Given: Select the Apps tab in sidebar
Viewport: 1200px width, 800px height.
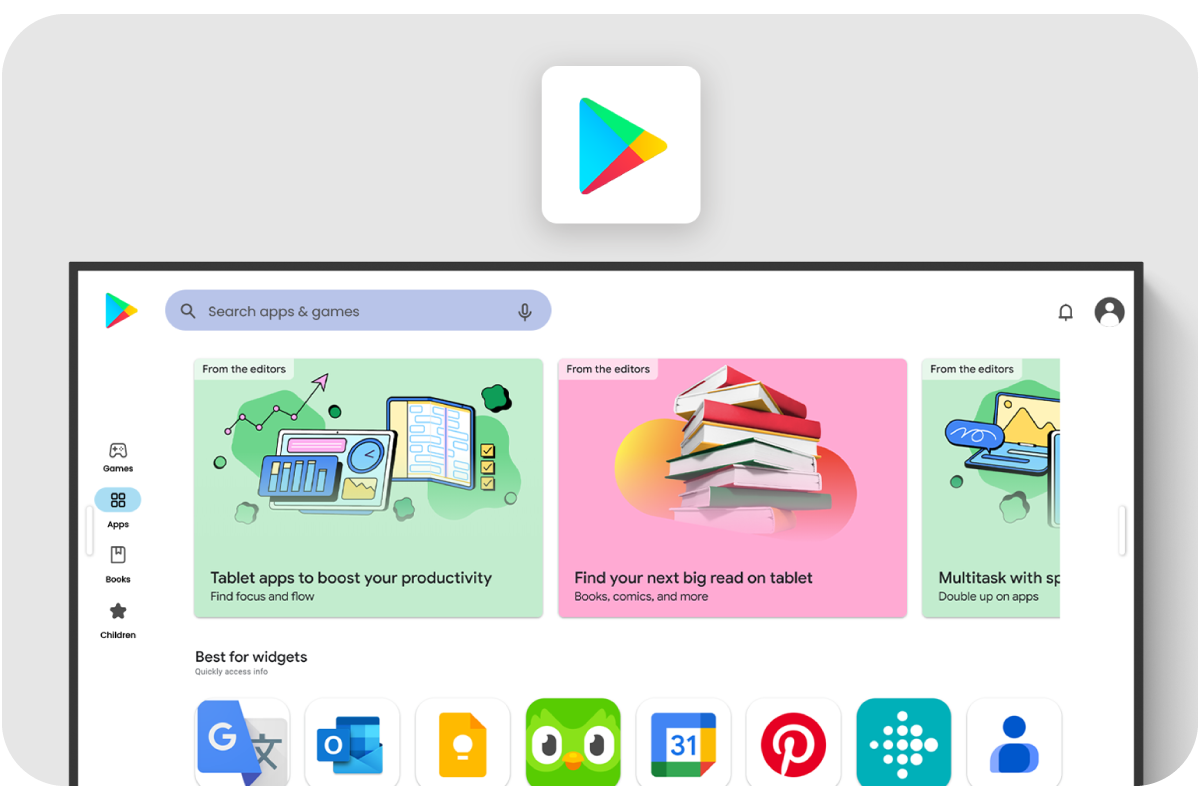Looking at the screenshot, I should pyautogui.click(x=118, y=508).
